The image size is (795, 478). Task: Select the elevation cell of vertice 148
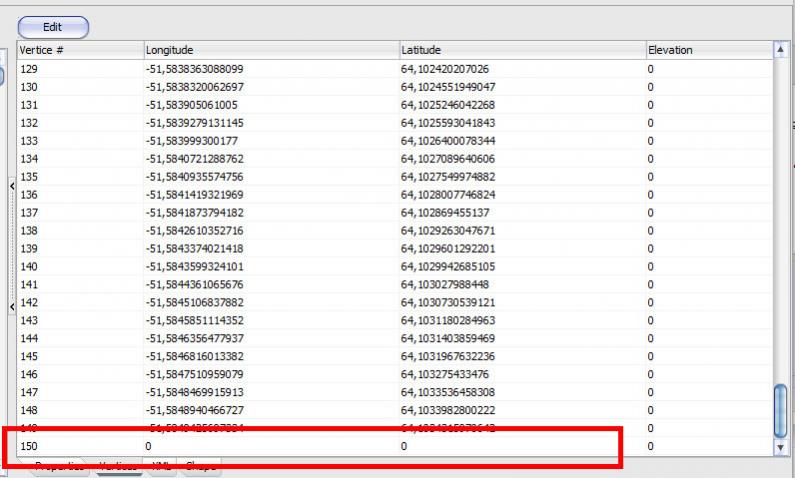(x=706, y=410)
